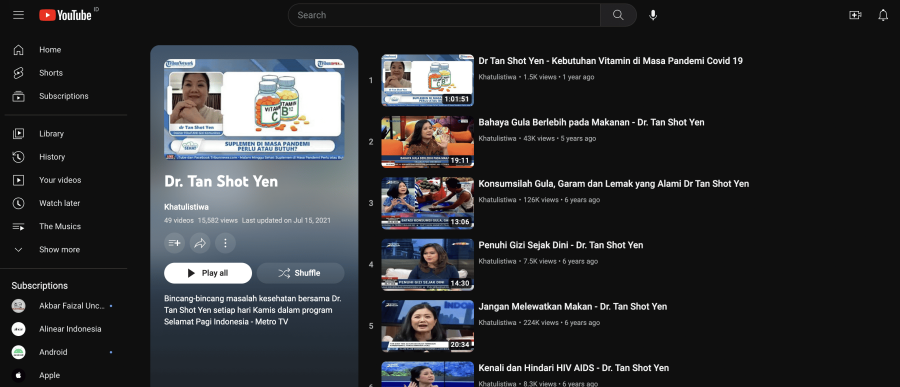Open the hamburger guide menu
The height and width of the screenshot is (387, 900).
(x=18, y=15)
